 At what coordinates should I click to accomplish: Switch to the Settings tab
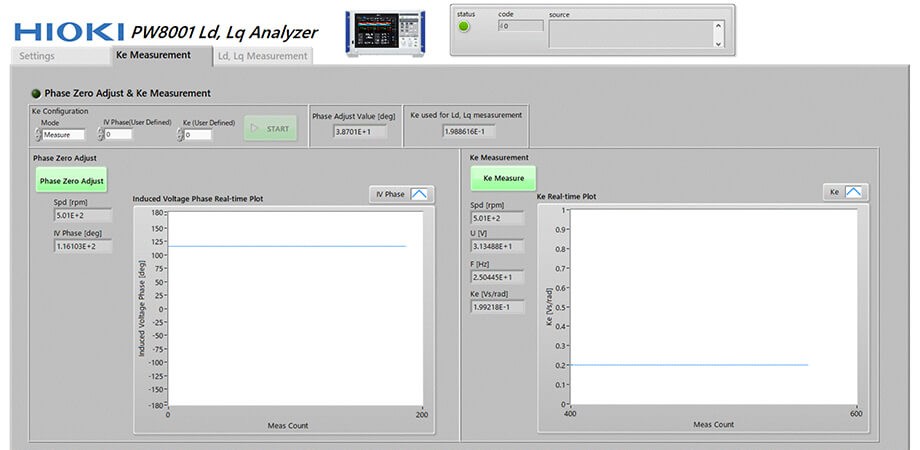tap(38, 56)
